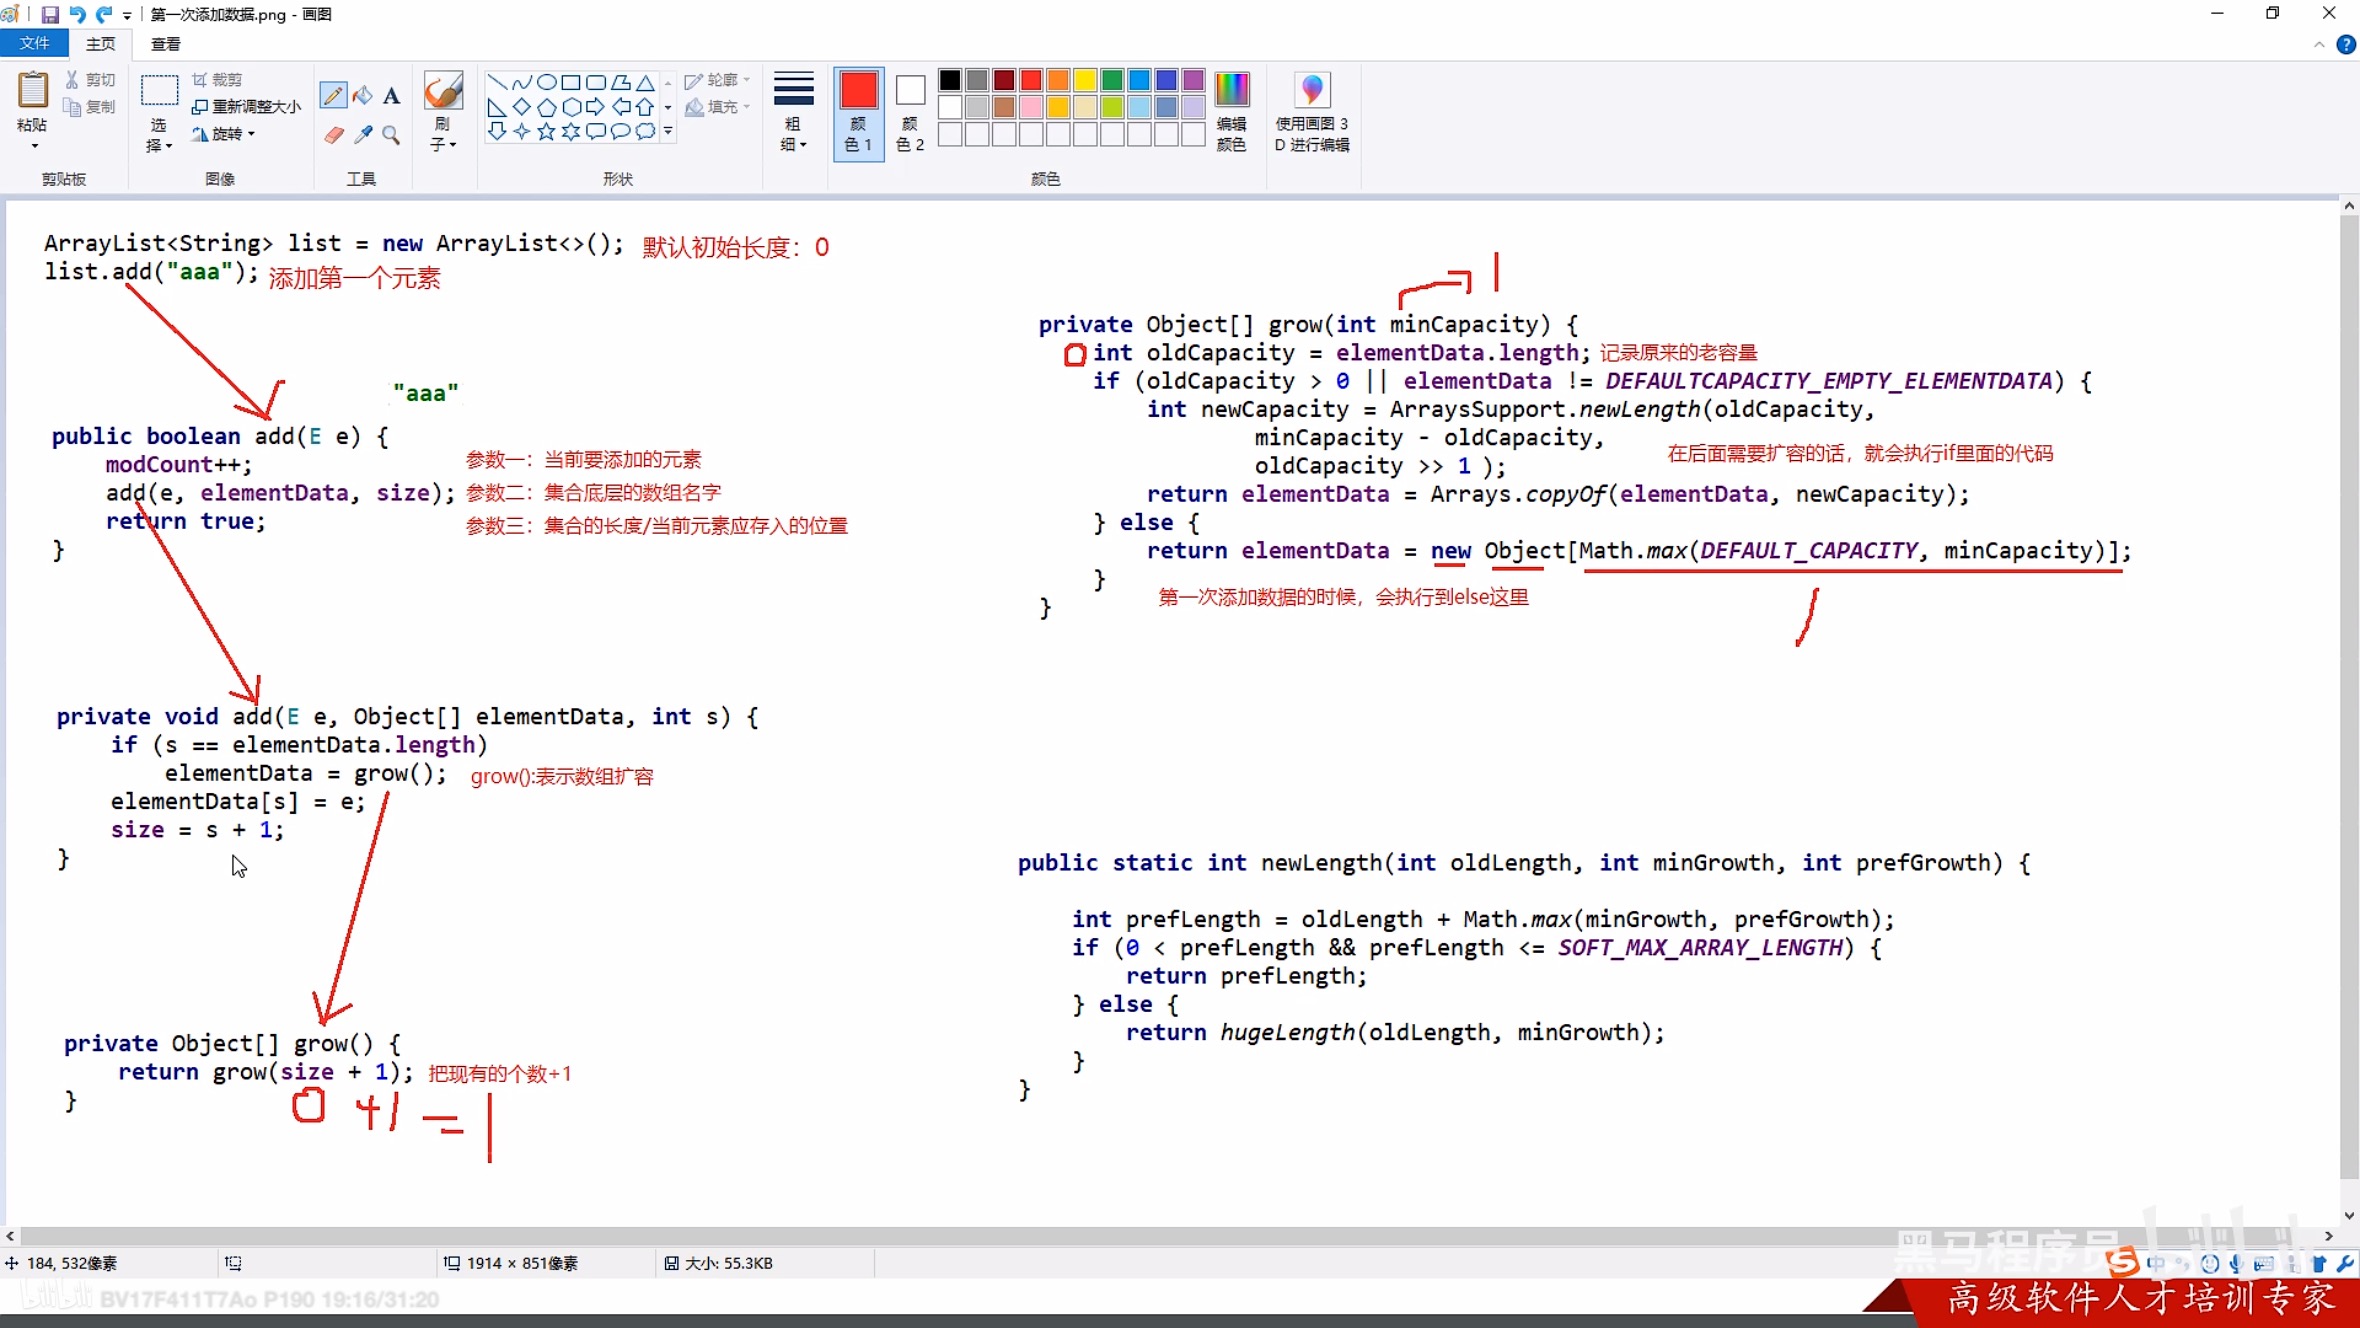The width and height of the screenshot is (2360, 1328).
Task: Choose the five-point star shape
Action: click(x=546, y=131)
